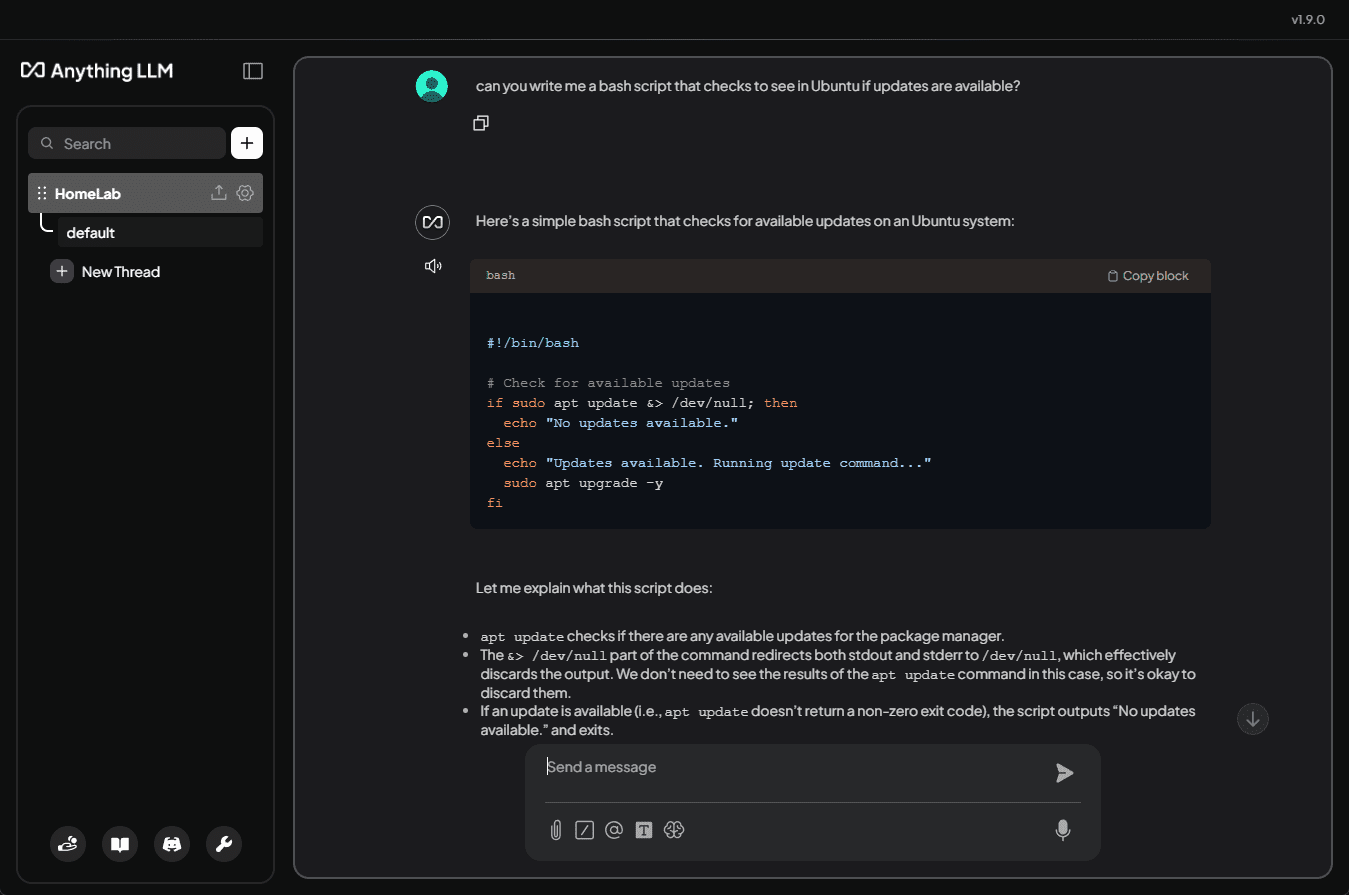Click the support hand-with-coin icon
The width and height of the screenshot is (1349, 895).
tap(68, 845)
